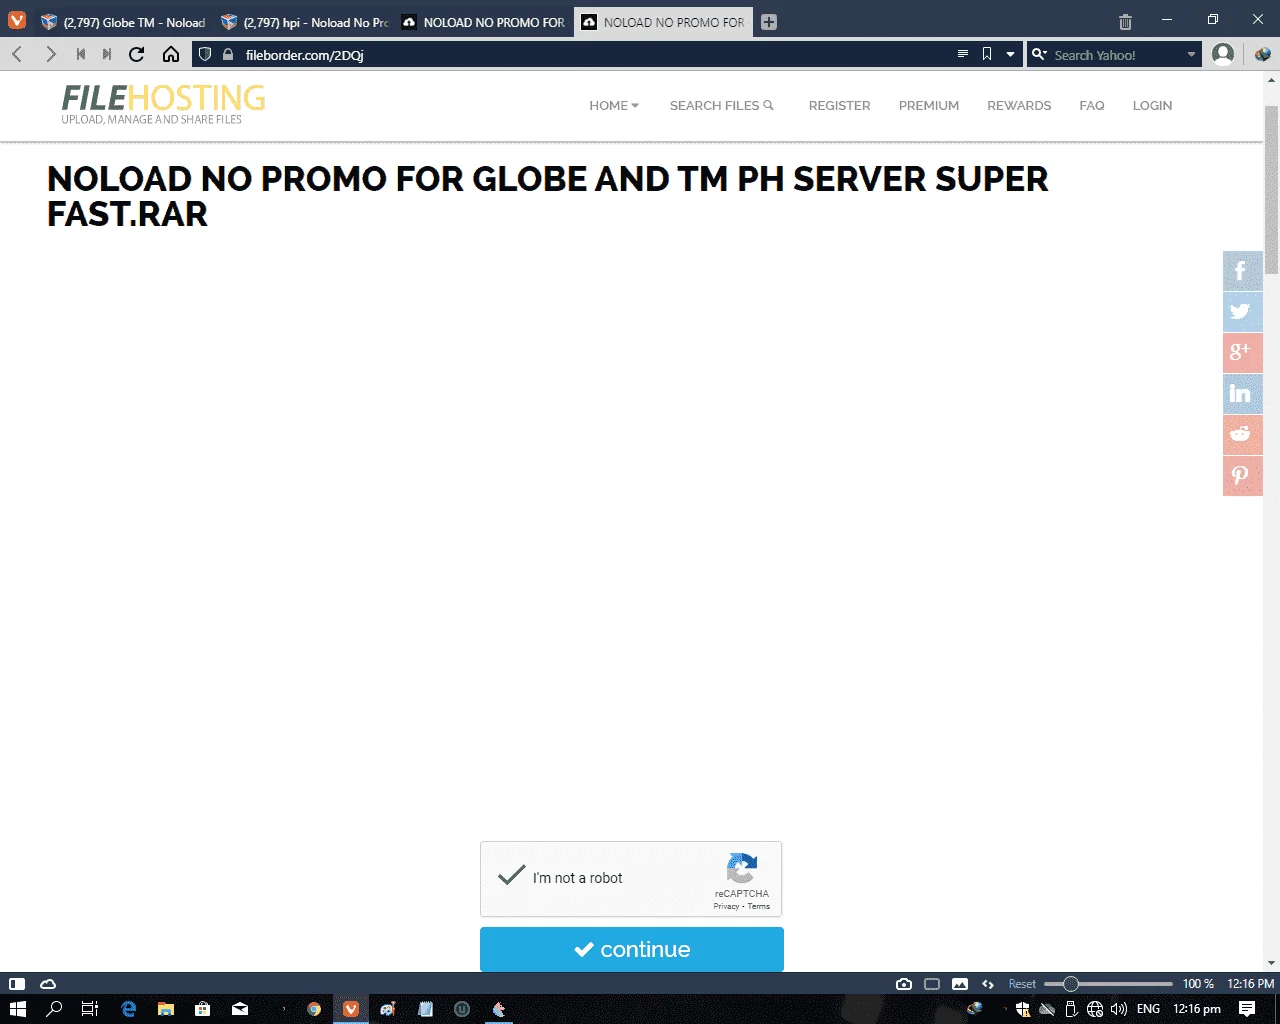
Task: Go back to the previous page
Action: (x=17, y=54)
